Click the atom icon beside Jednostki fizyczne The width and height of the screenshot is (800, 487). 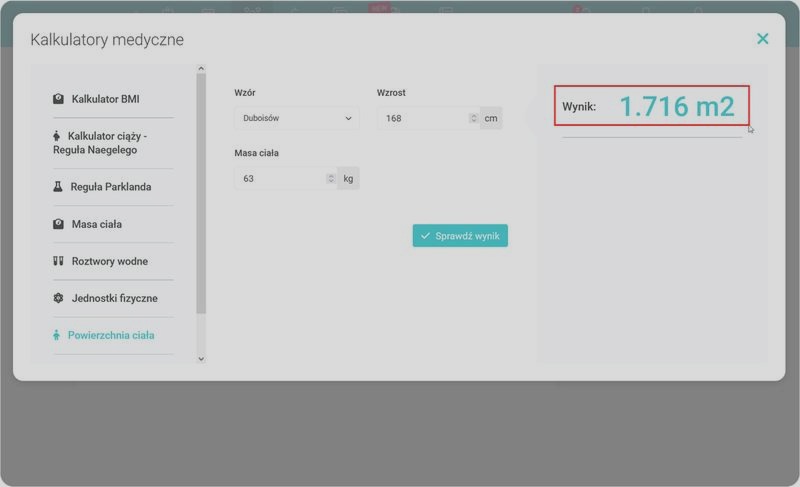58,298
